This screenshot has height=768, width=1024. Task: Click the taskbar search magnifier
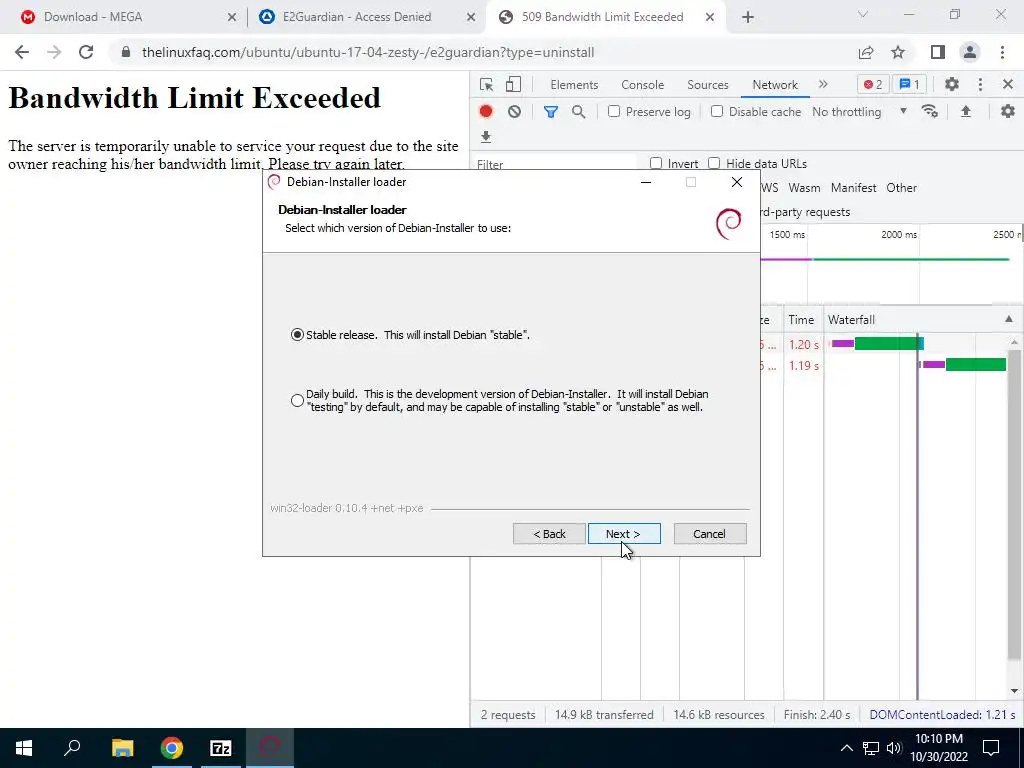[x=72, y=748]
